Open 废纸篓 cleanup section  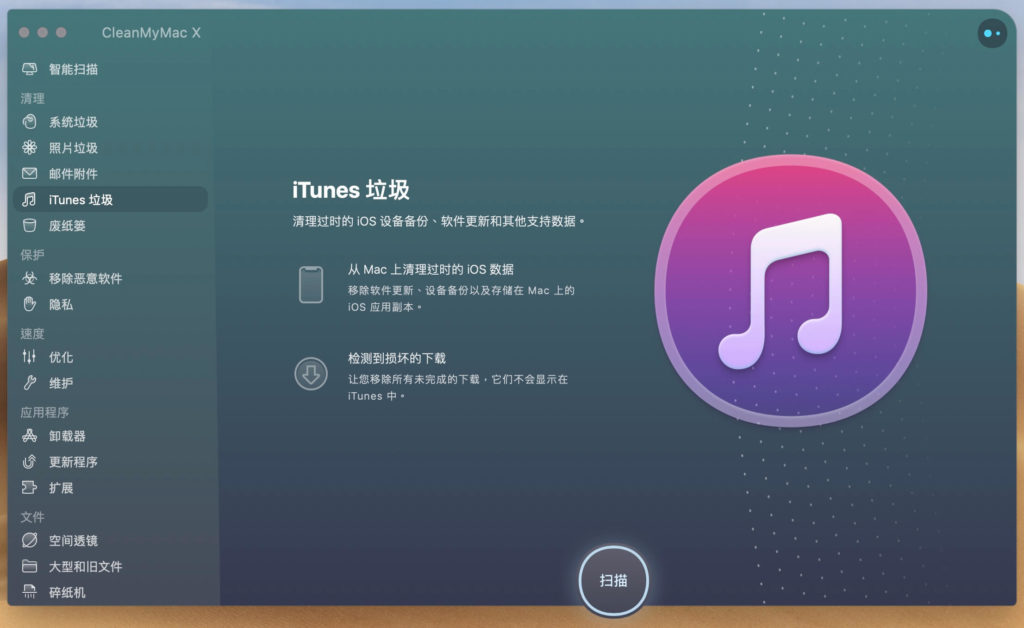point(67,226)
